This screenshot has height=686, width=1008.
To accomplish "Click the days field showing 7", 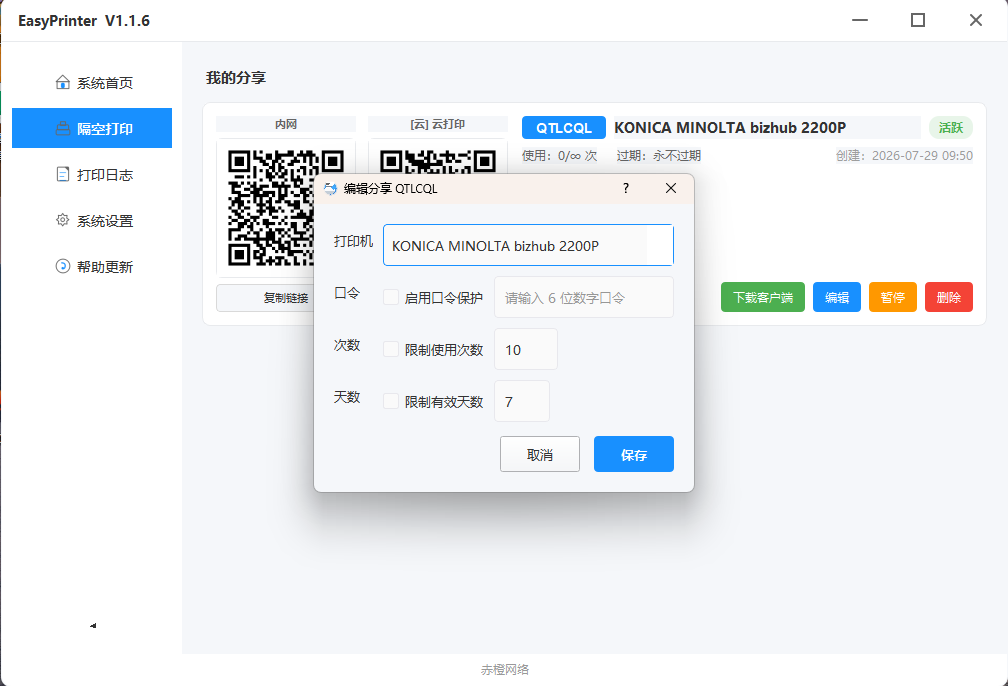I will [522, 401].
